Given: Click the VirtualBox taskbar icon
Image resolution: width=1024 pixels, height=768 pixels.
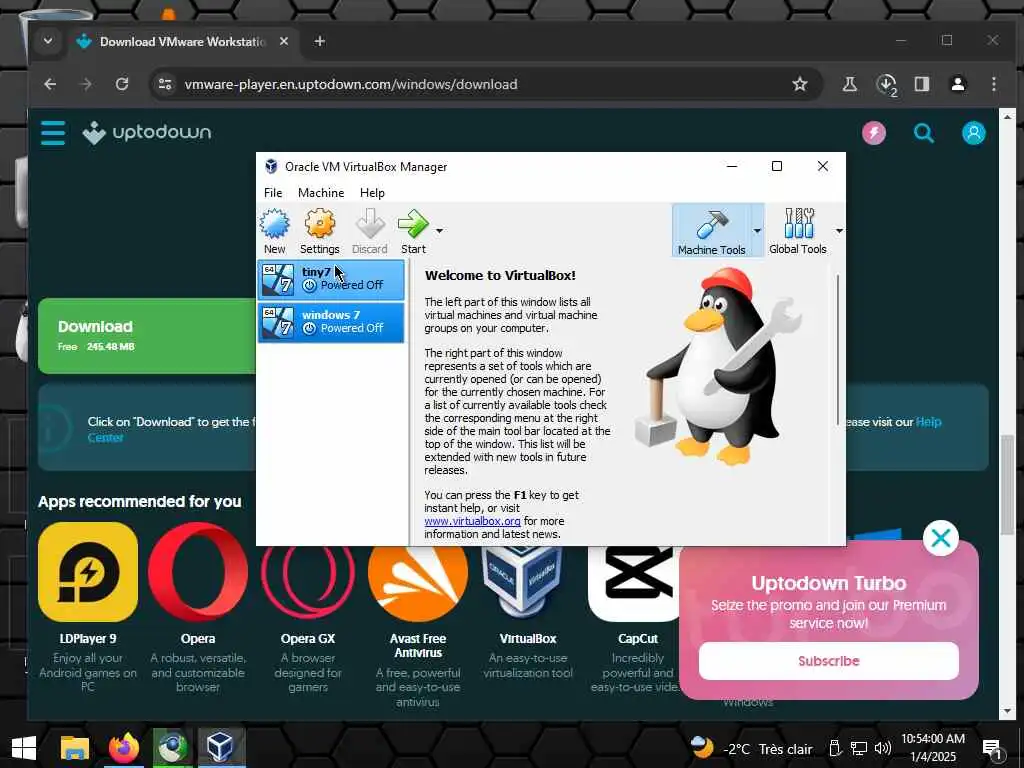Looking at the screenshot, I should click(x=221, y=748).
